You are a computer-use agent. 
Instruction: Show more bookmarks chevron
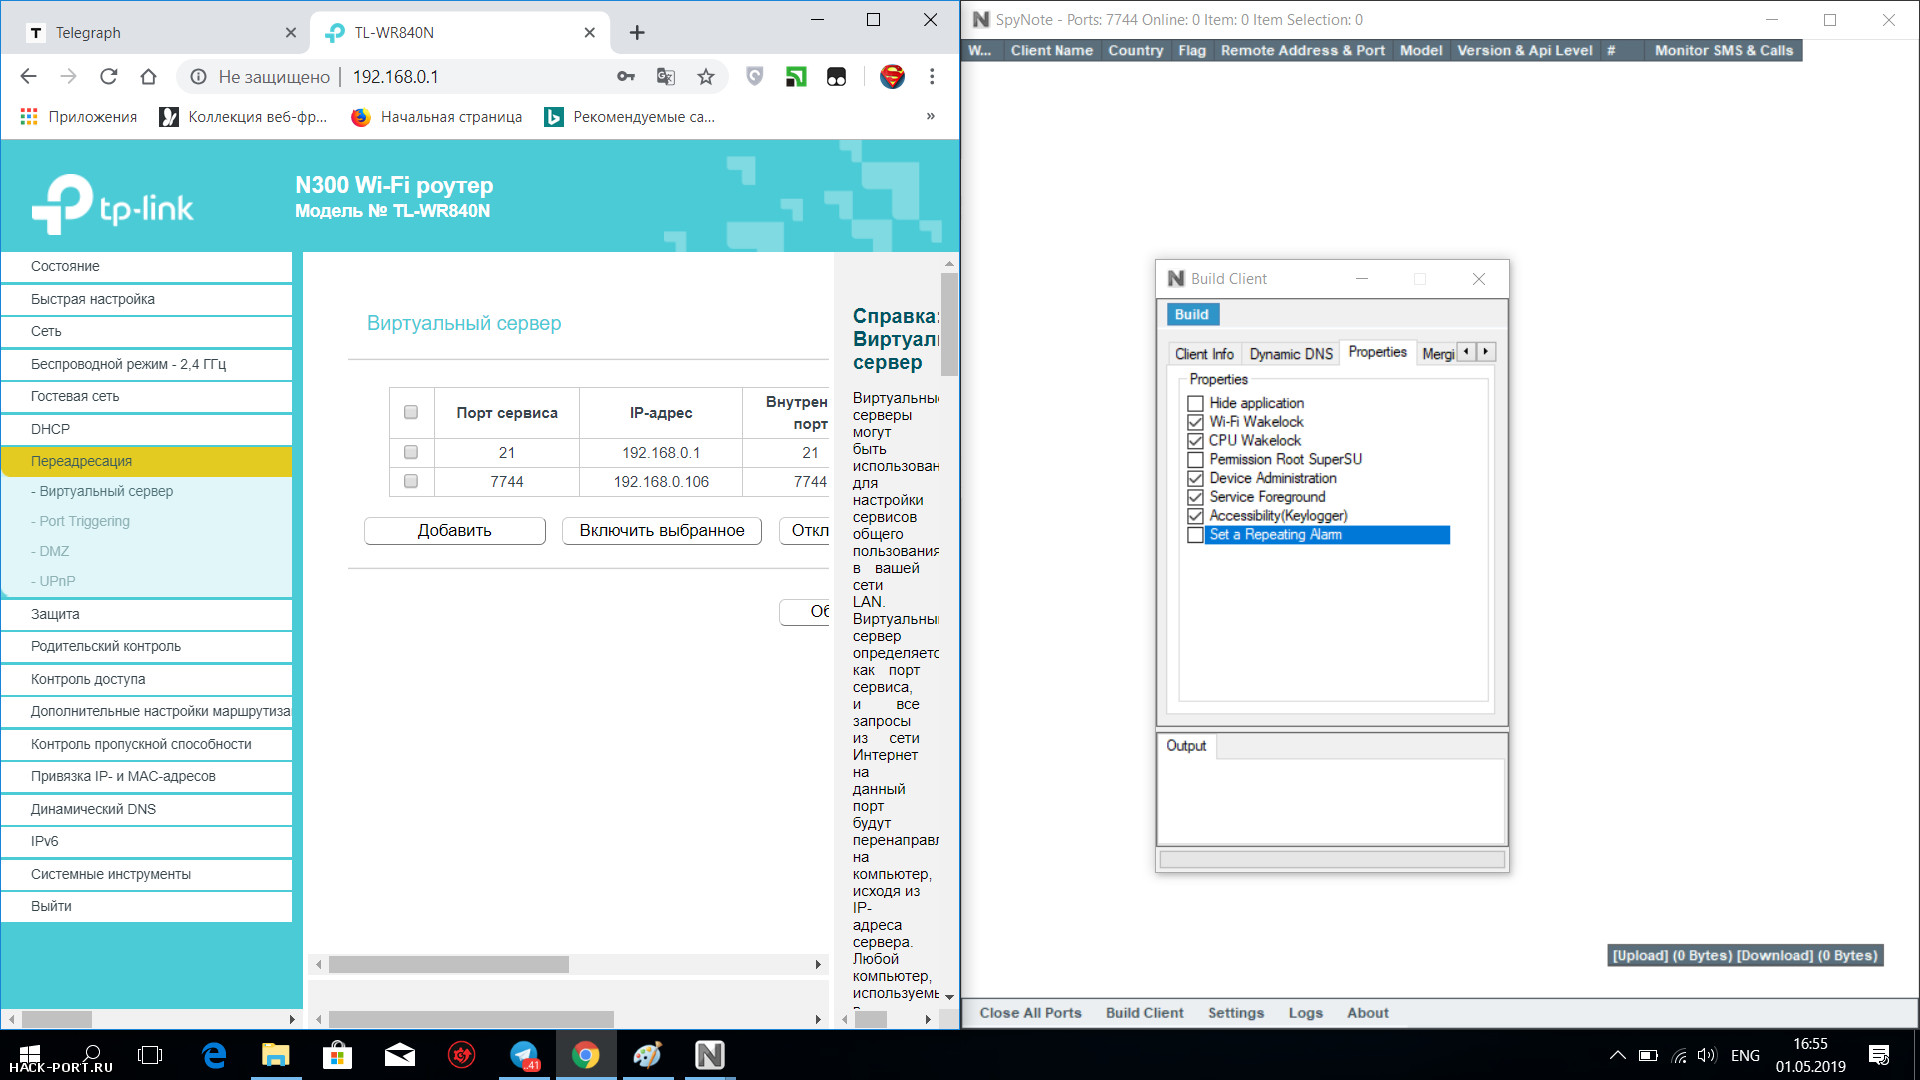click(x=931, y=116)
